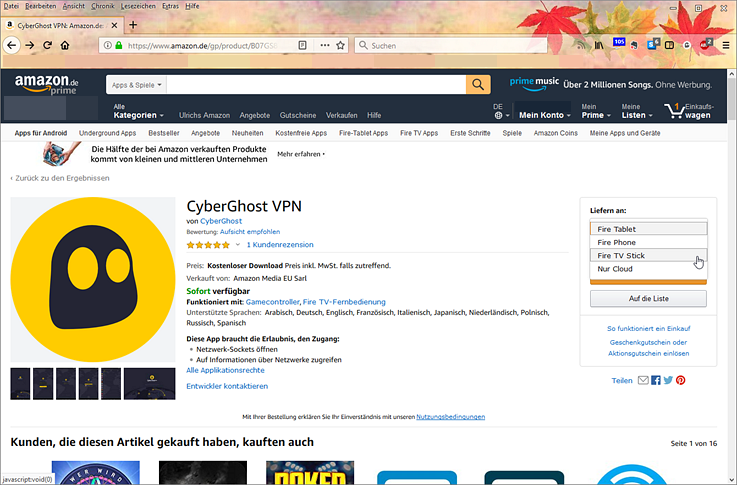This screenshot has width=737, height=485.
Task: Open a new browser tab
Action: (x=133, y=25)
